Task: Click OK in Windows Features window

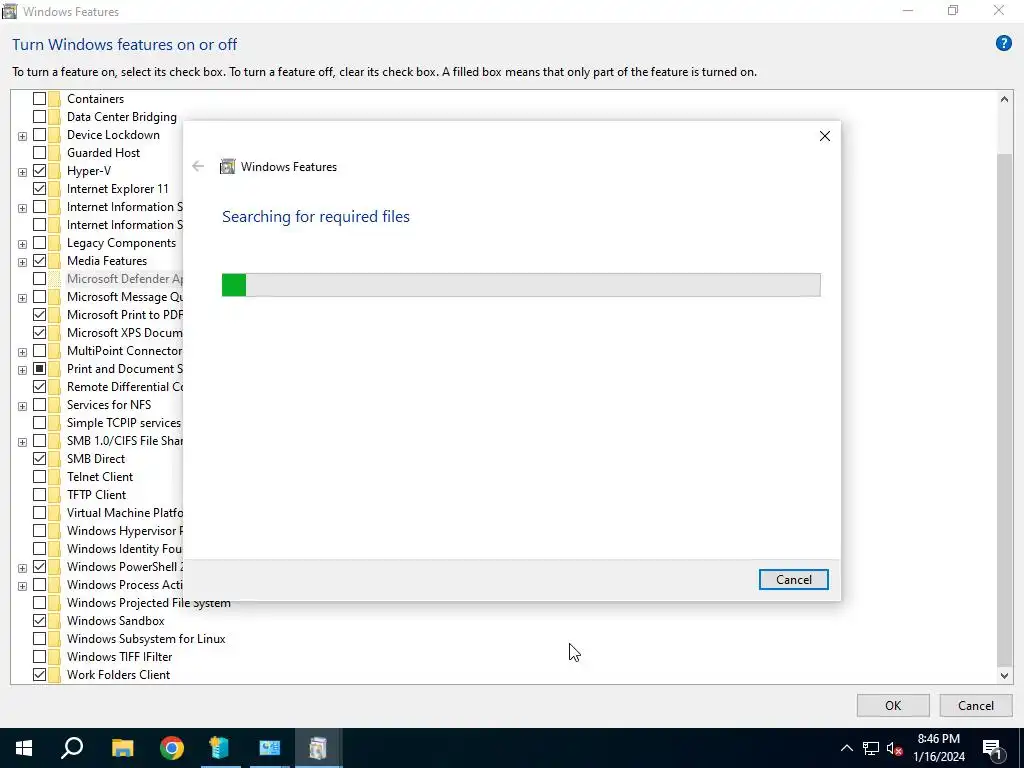Action: 893,705
